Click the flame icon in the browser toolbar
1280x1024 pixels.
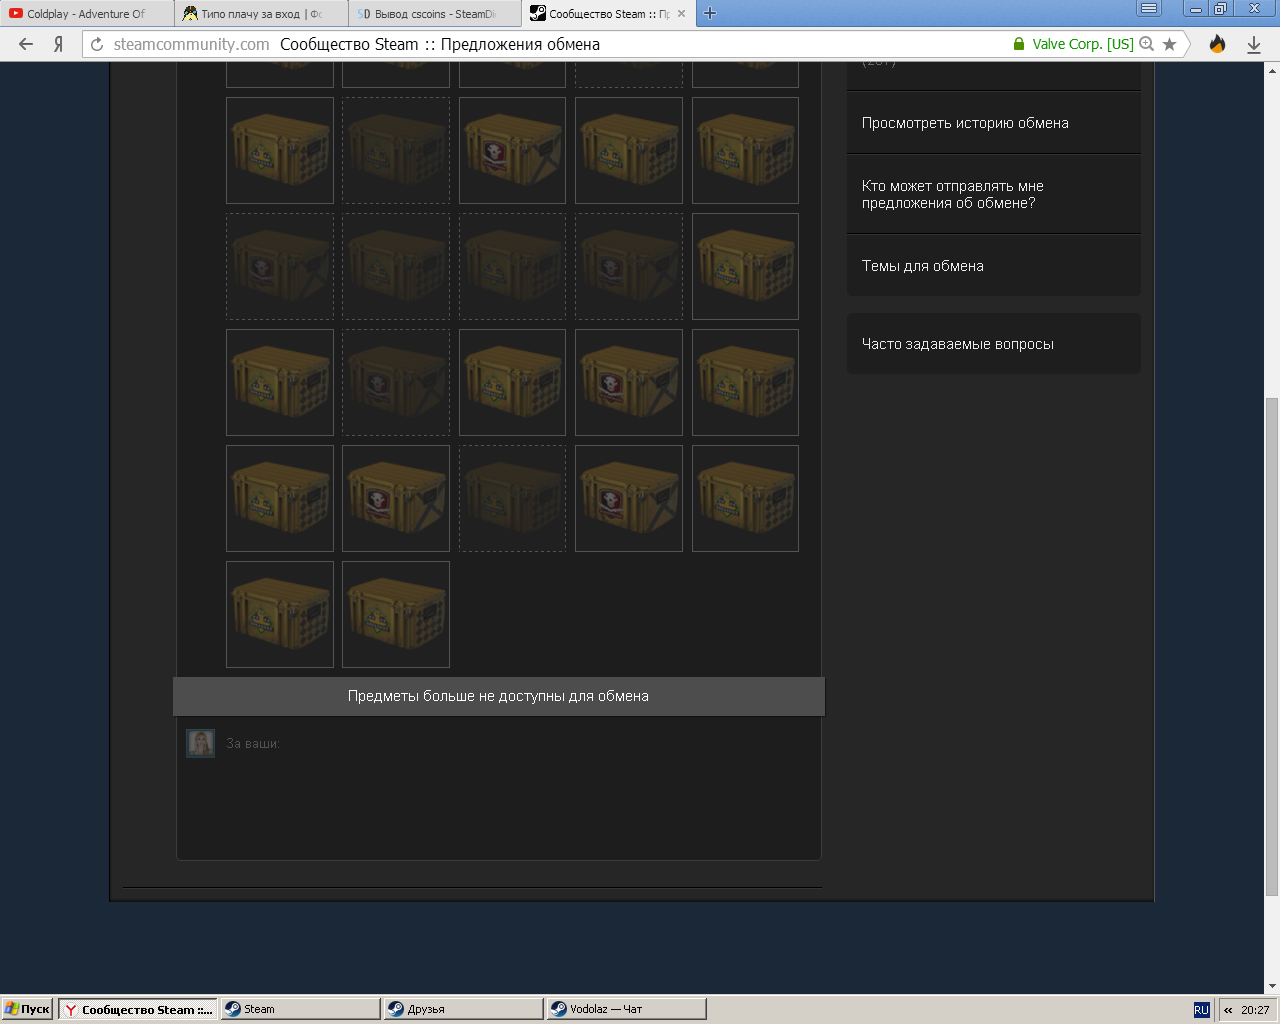click(1218, 44)
